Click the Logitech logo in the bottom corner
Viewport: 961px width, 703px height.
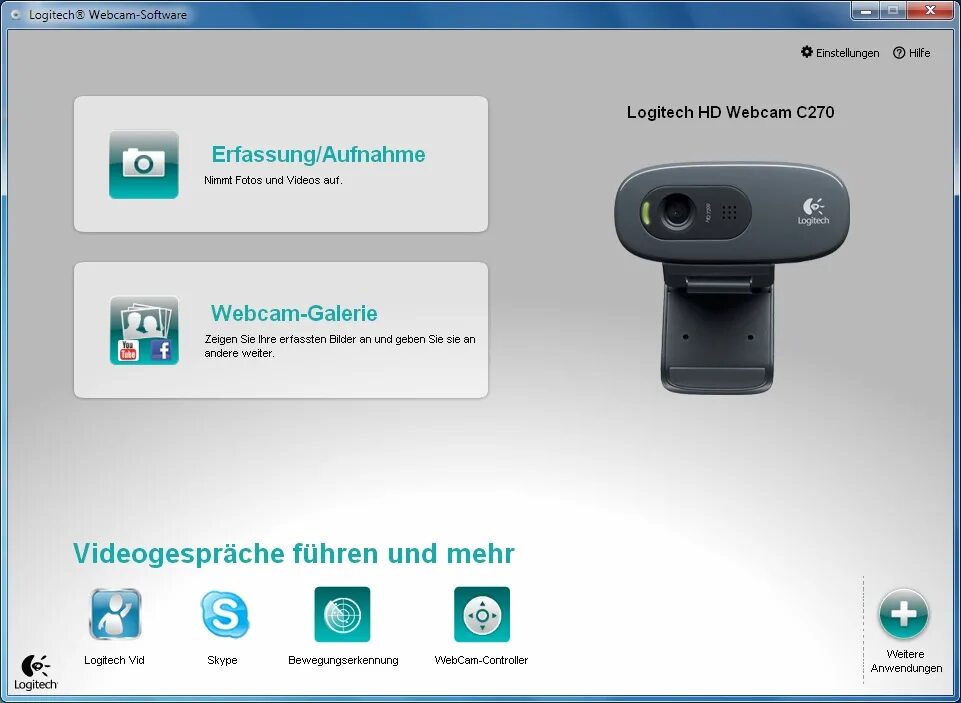pyautogui.click(x=36, y=672)
